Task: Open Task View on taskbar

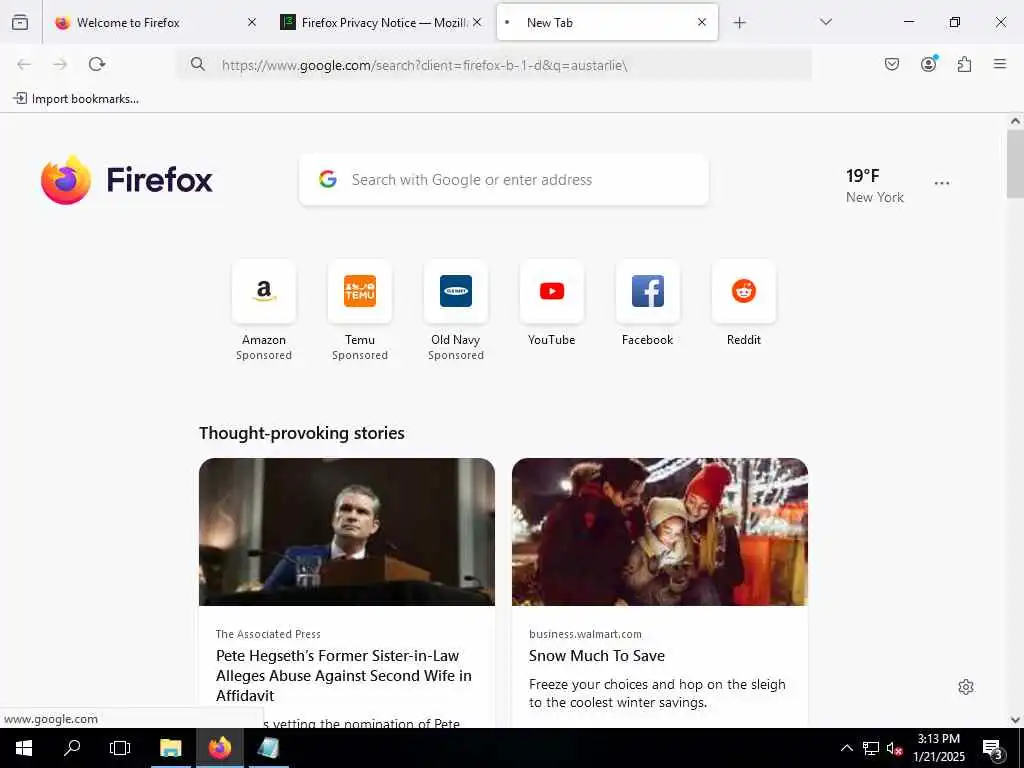Action: point(120,748)
